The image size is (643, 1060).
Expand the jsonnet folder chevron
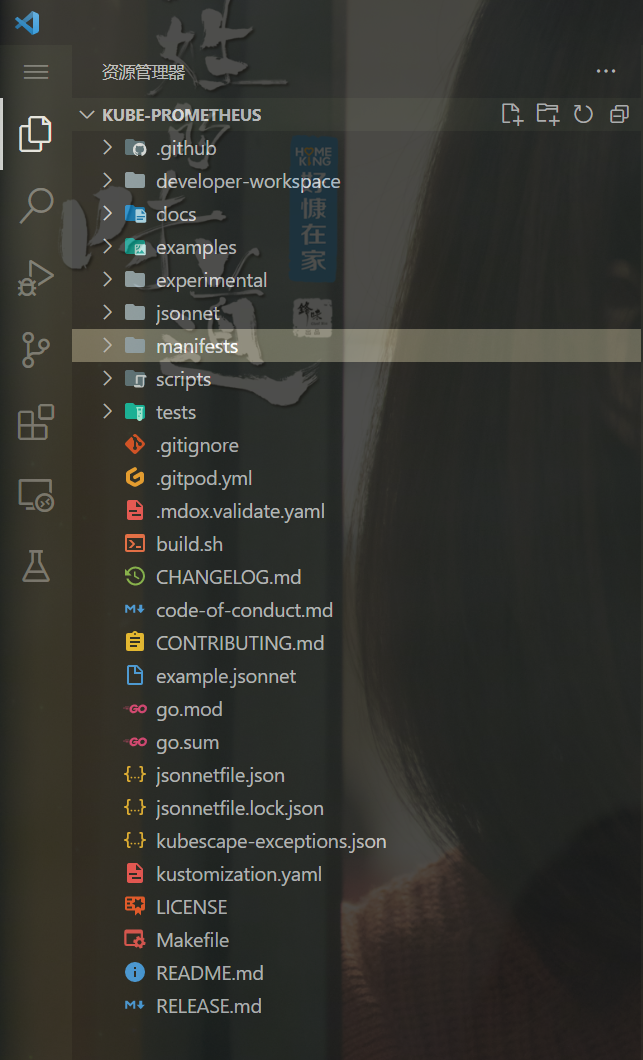(108, 312)
